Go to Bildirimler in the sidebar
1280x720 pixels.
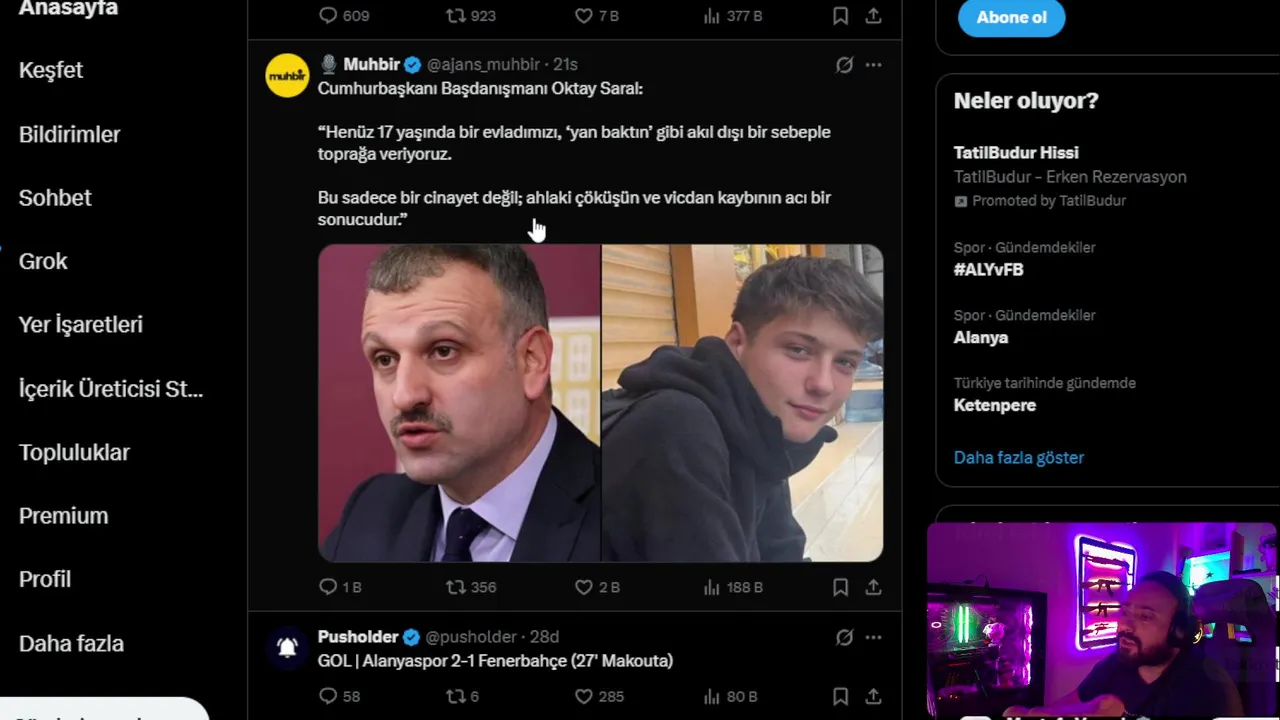[69, 134]
